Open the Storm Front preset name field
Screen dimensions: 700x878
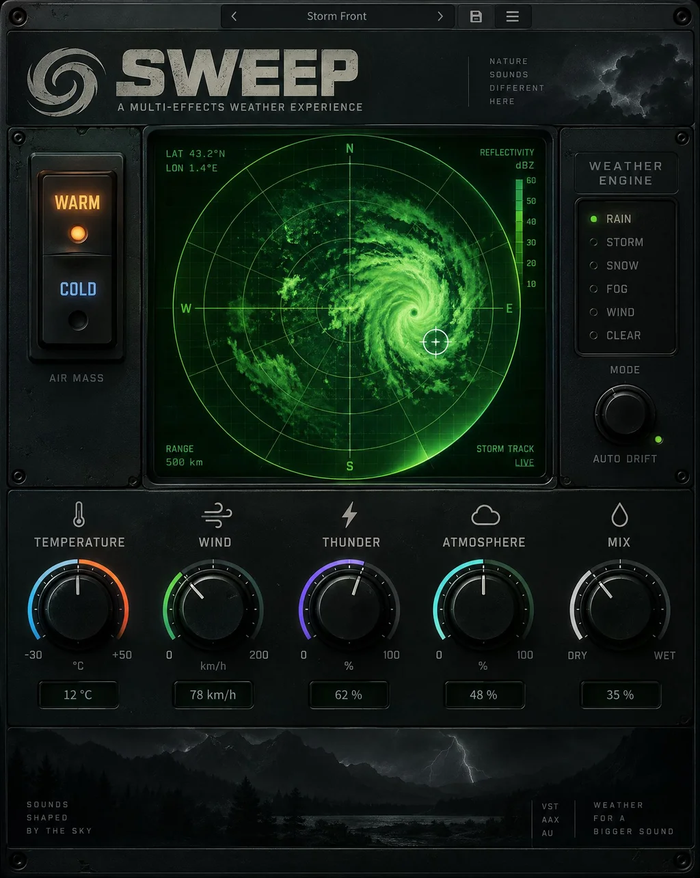coord(337,16)
